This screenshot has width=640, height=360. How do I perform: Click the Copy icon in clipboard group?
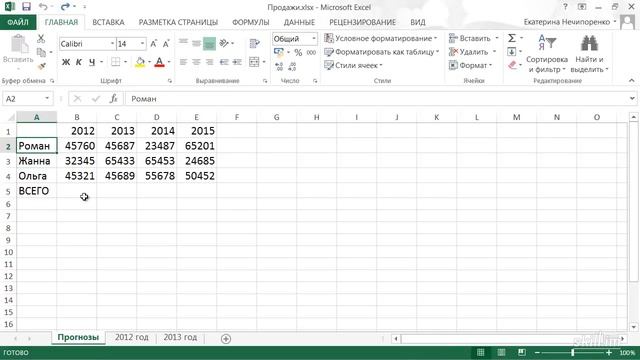point(41,52)
